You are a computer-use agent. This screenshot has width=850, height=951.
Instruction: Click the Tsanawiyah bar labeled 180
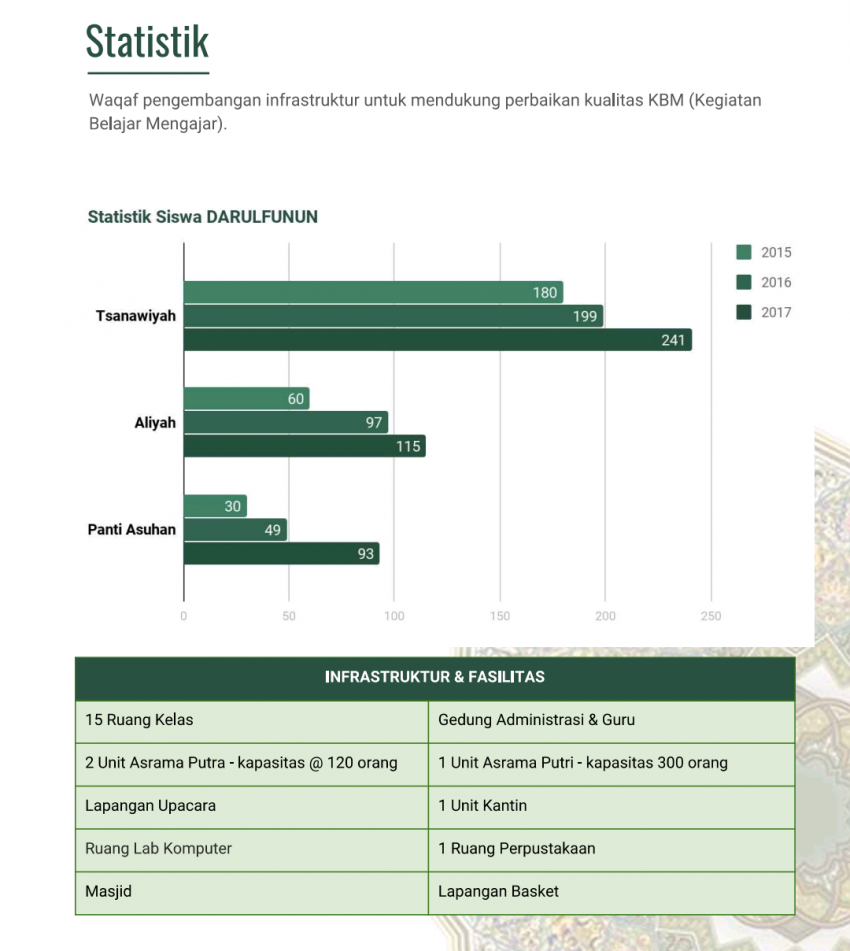click(373, 292)
